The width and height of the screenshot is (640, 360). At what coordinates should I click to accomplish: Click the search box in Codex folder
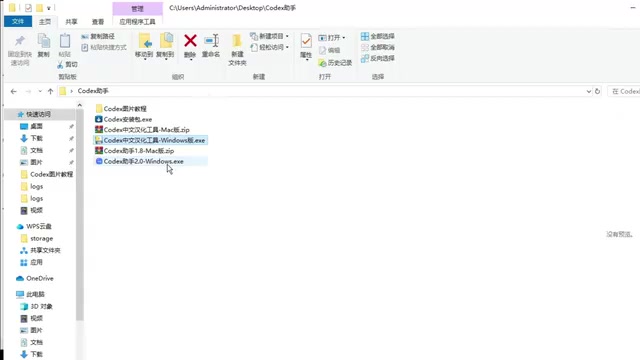point(624,91)
